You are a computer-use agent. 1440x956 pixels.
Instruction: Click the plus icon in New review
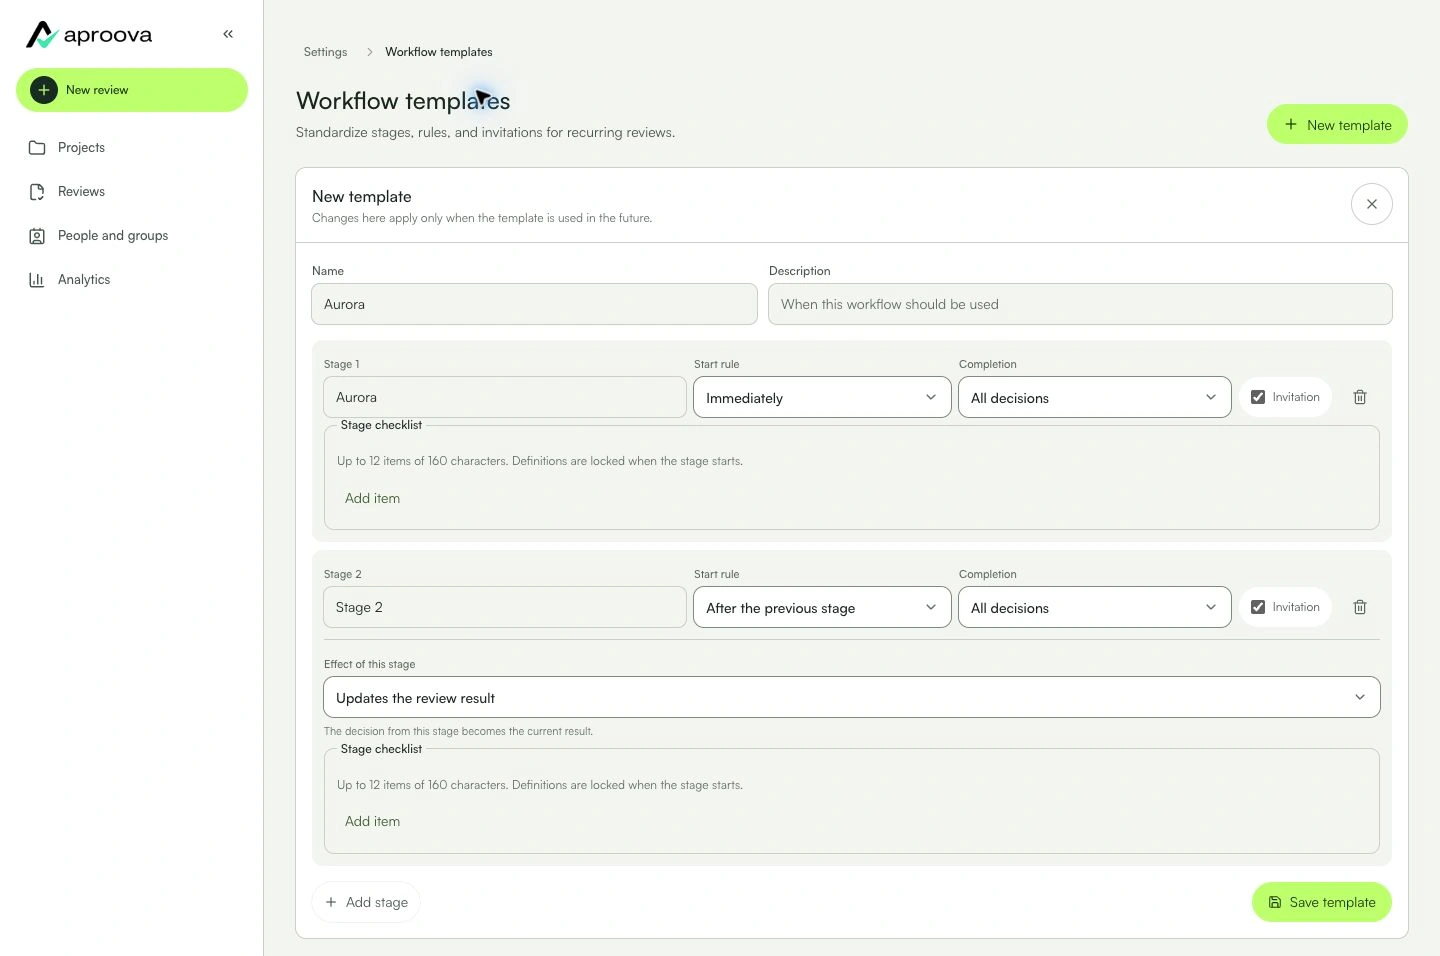(44, 90)
